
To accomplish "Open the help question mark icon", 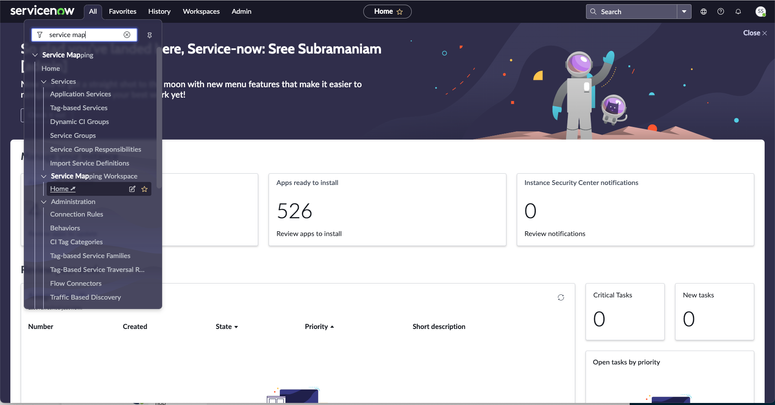I will tap(721, 11).
